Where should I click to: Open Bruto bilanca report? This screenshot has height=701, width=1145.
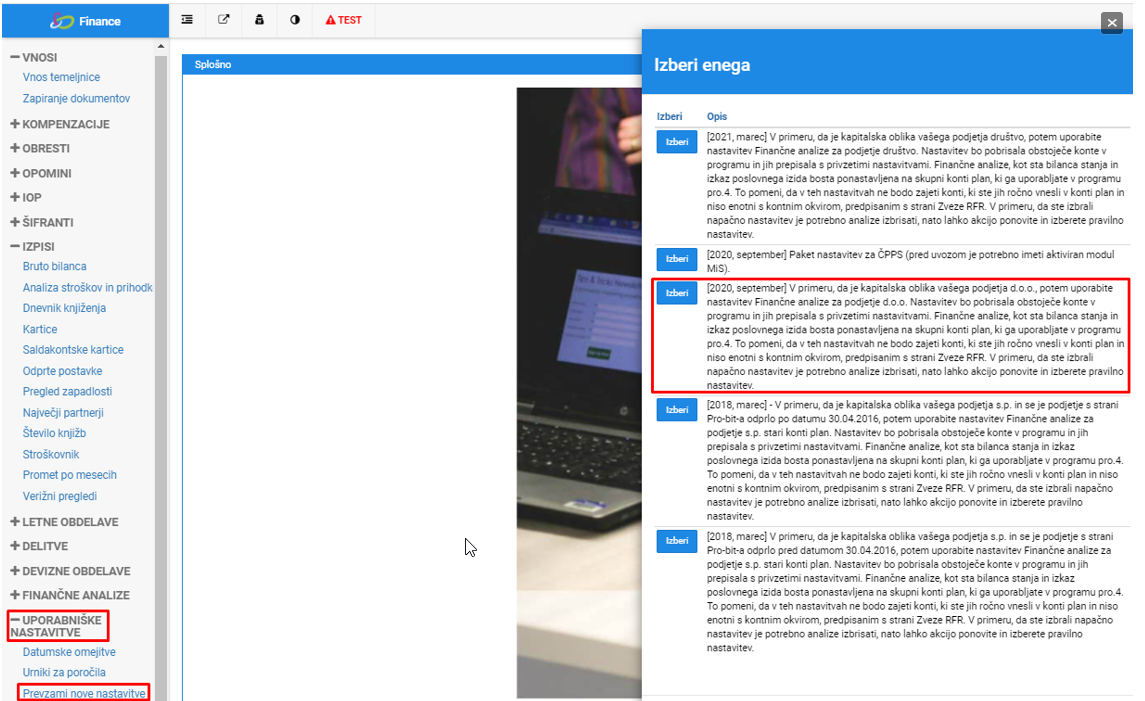pos(54,266)
